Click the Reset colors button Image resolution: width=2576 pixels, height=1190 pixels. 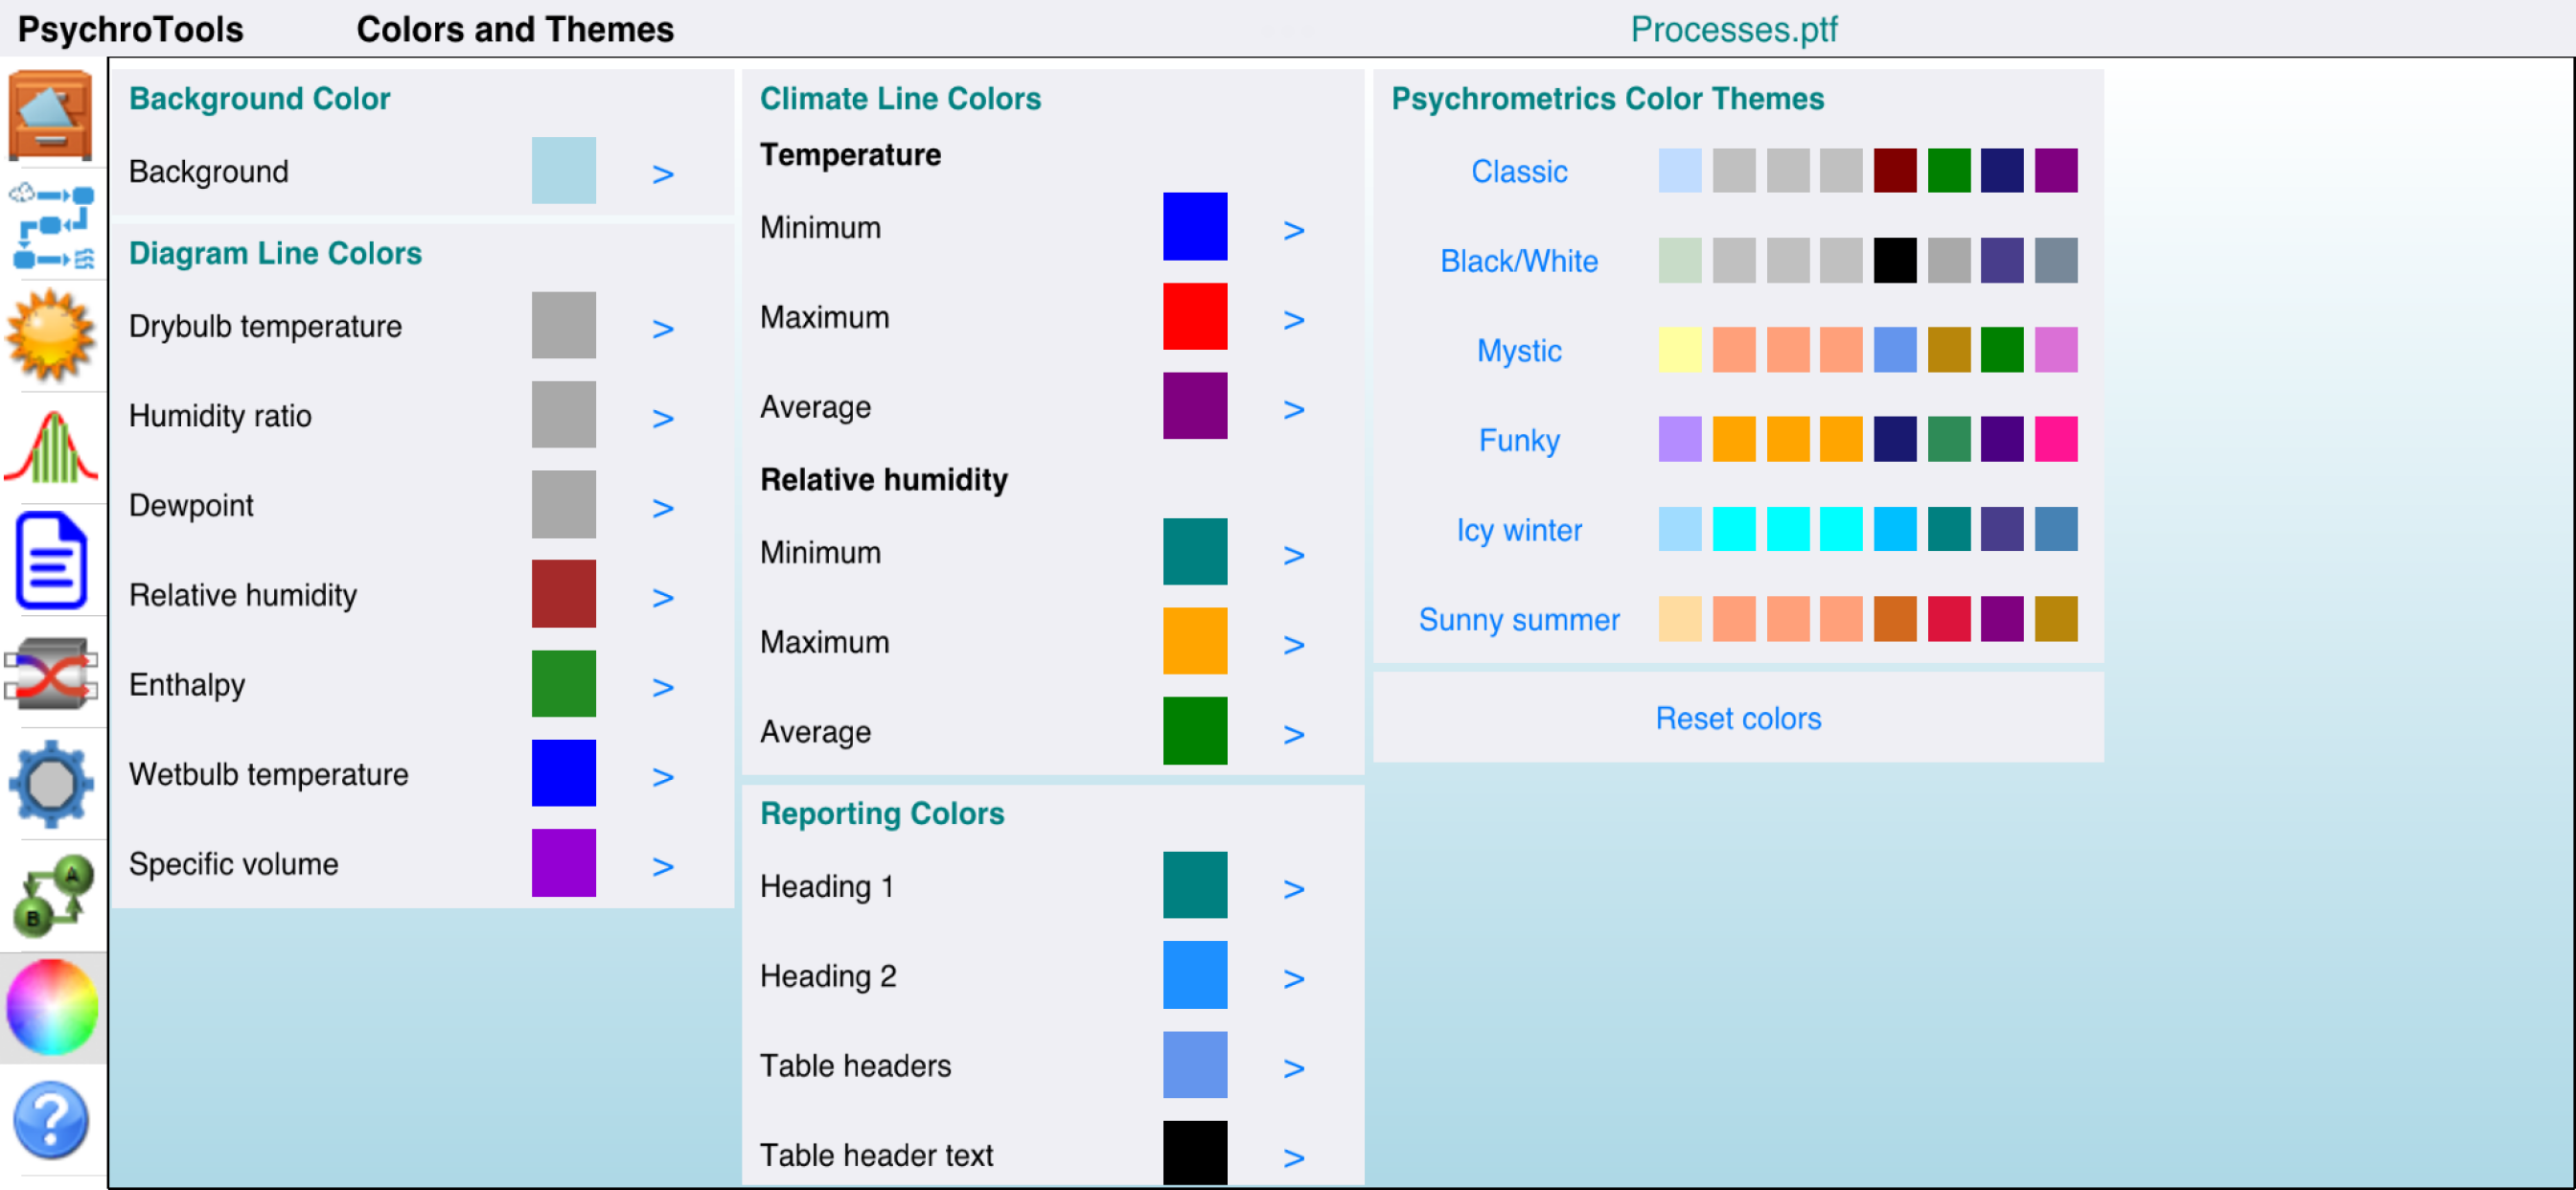coord(1737,718)
